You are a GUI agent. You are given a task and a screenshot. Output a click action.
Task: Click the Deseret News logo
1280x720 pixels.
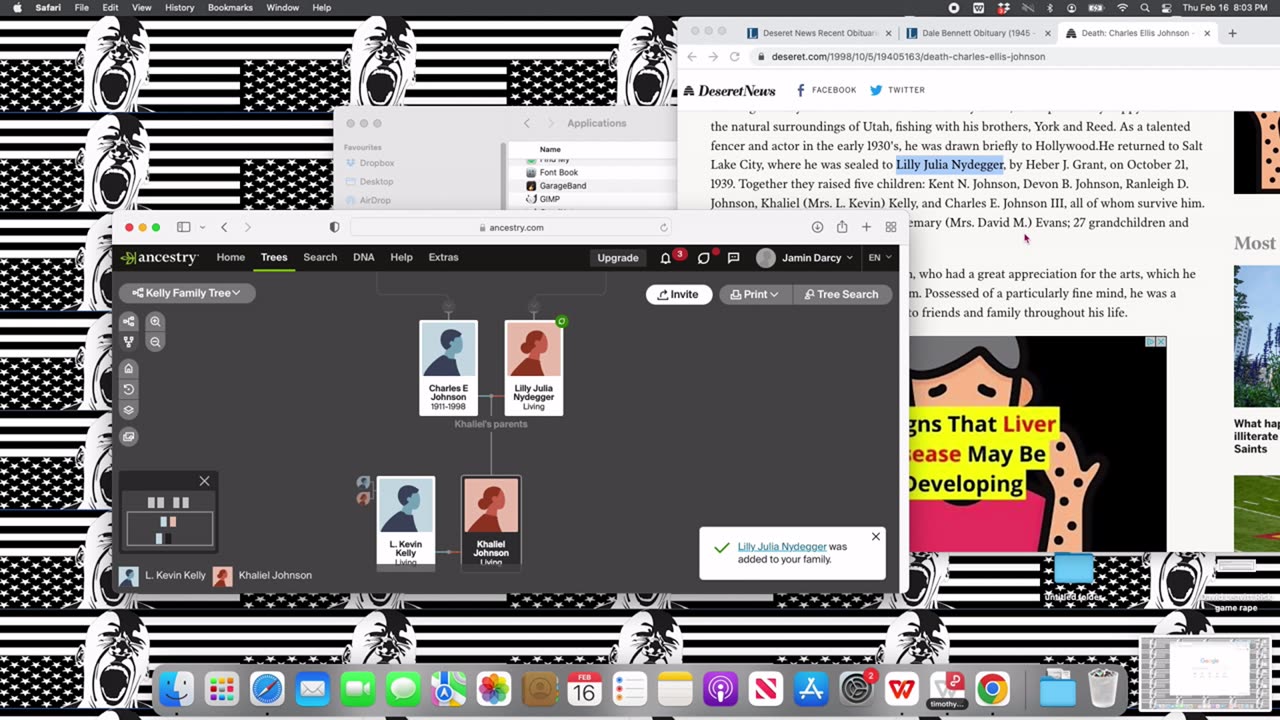click(x=730, y=90)
